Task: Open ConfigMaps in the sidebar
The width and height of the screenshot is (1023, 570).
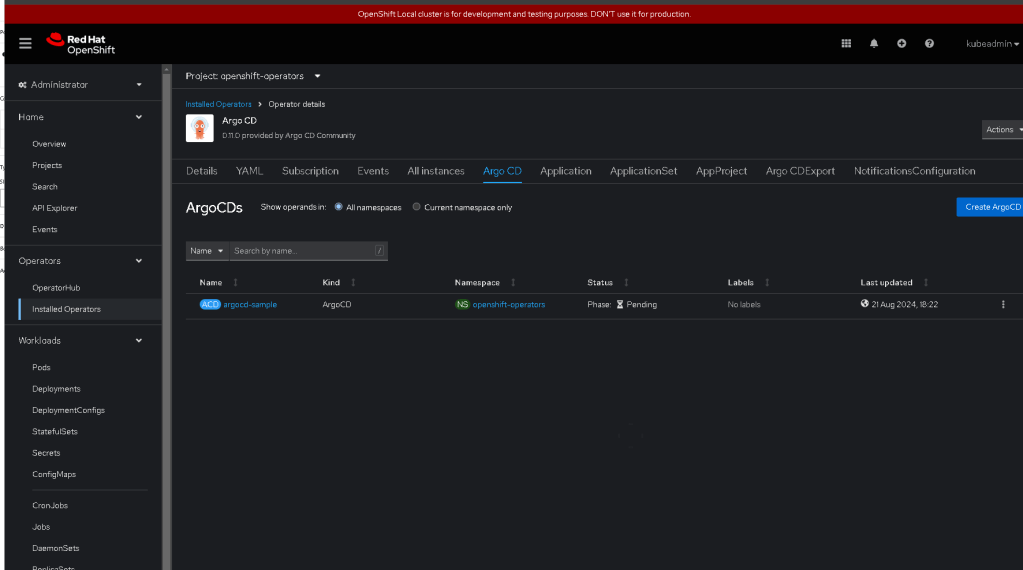Action: coord(53,474)
